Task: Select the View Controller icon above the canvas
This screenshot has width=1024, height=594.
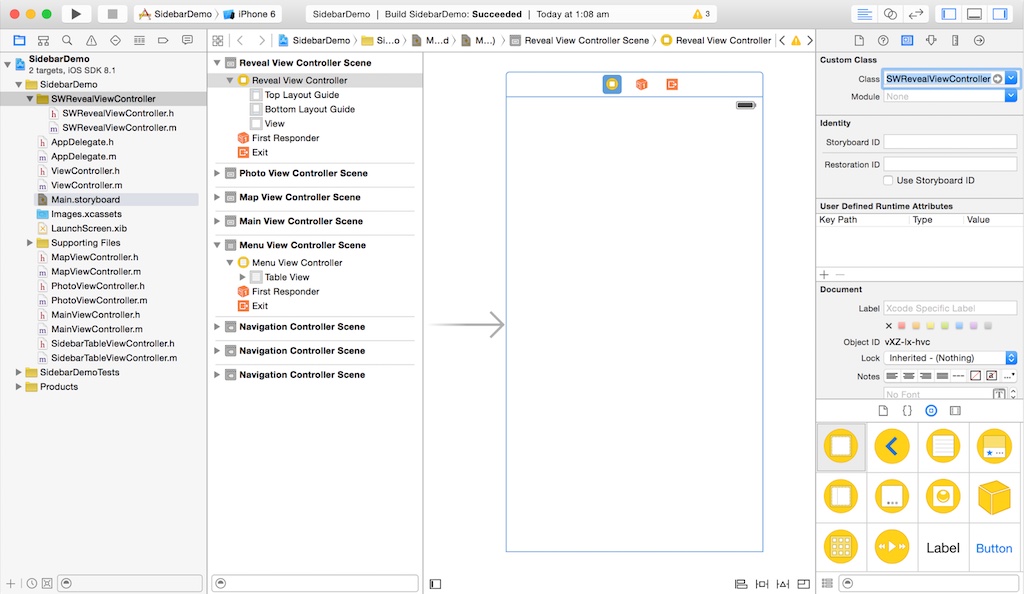Action: [612, 84]
